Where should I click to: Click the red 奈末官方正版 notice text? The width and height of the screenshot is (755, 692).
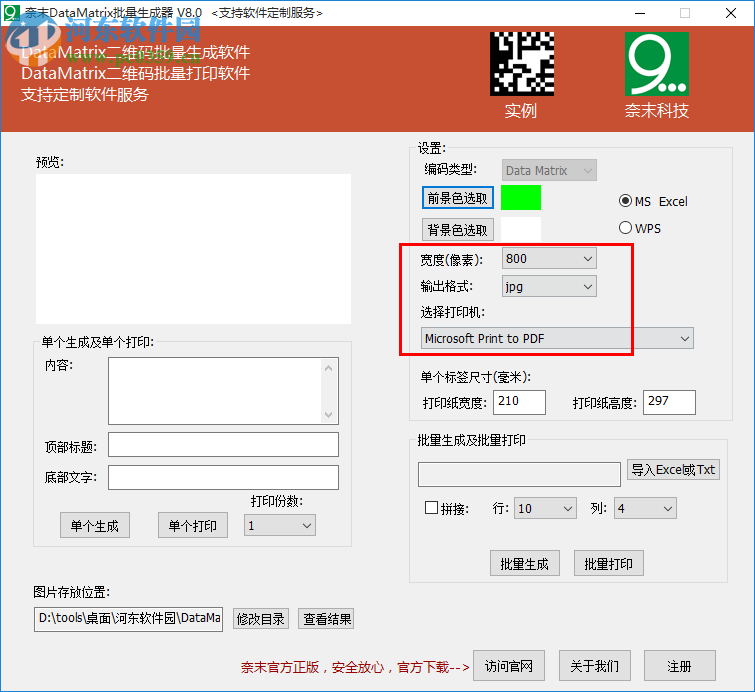click(355, 667)
